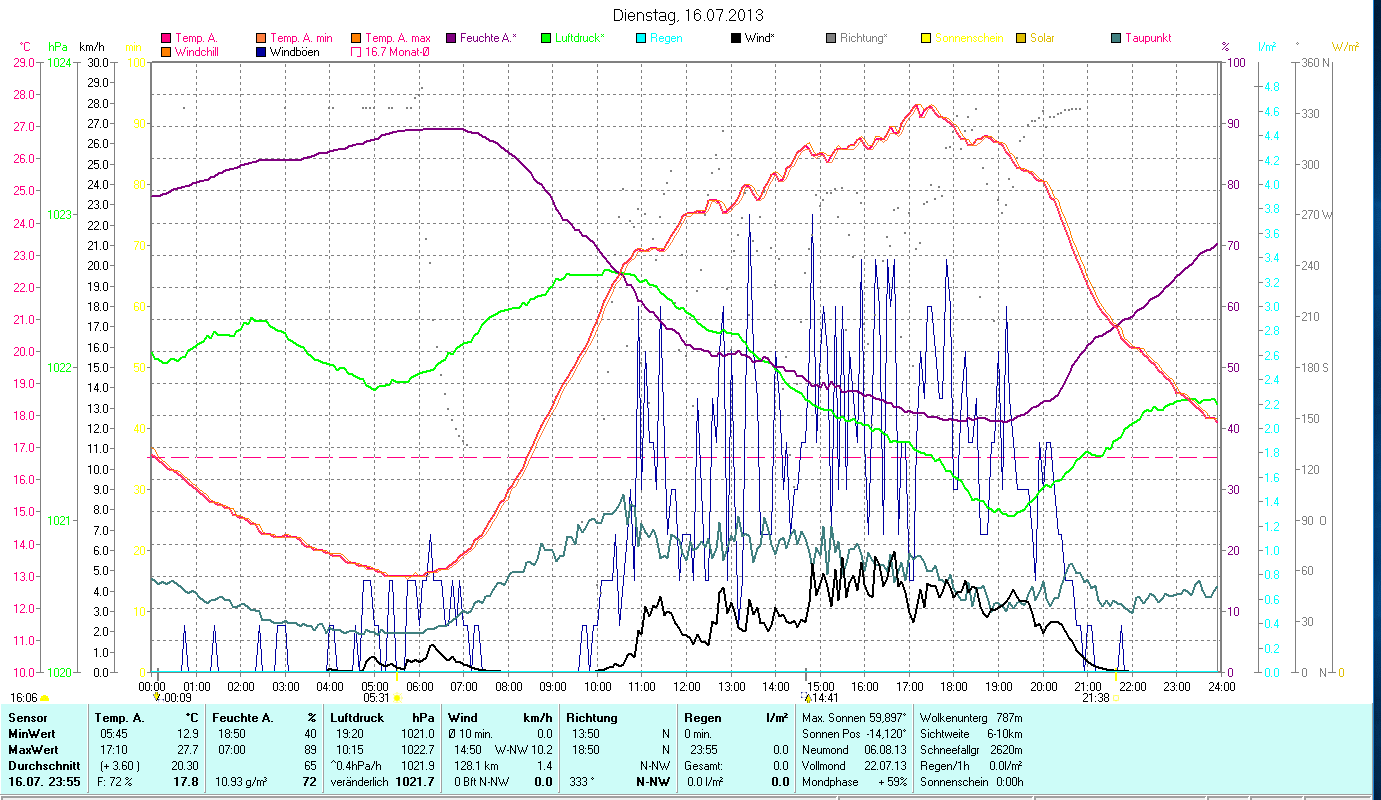
Task: Click the Luftdruck* green legend square
Action: click(546, 39)
